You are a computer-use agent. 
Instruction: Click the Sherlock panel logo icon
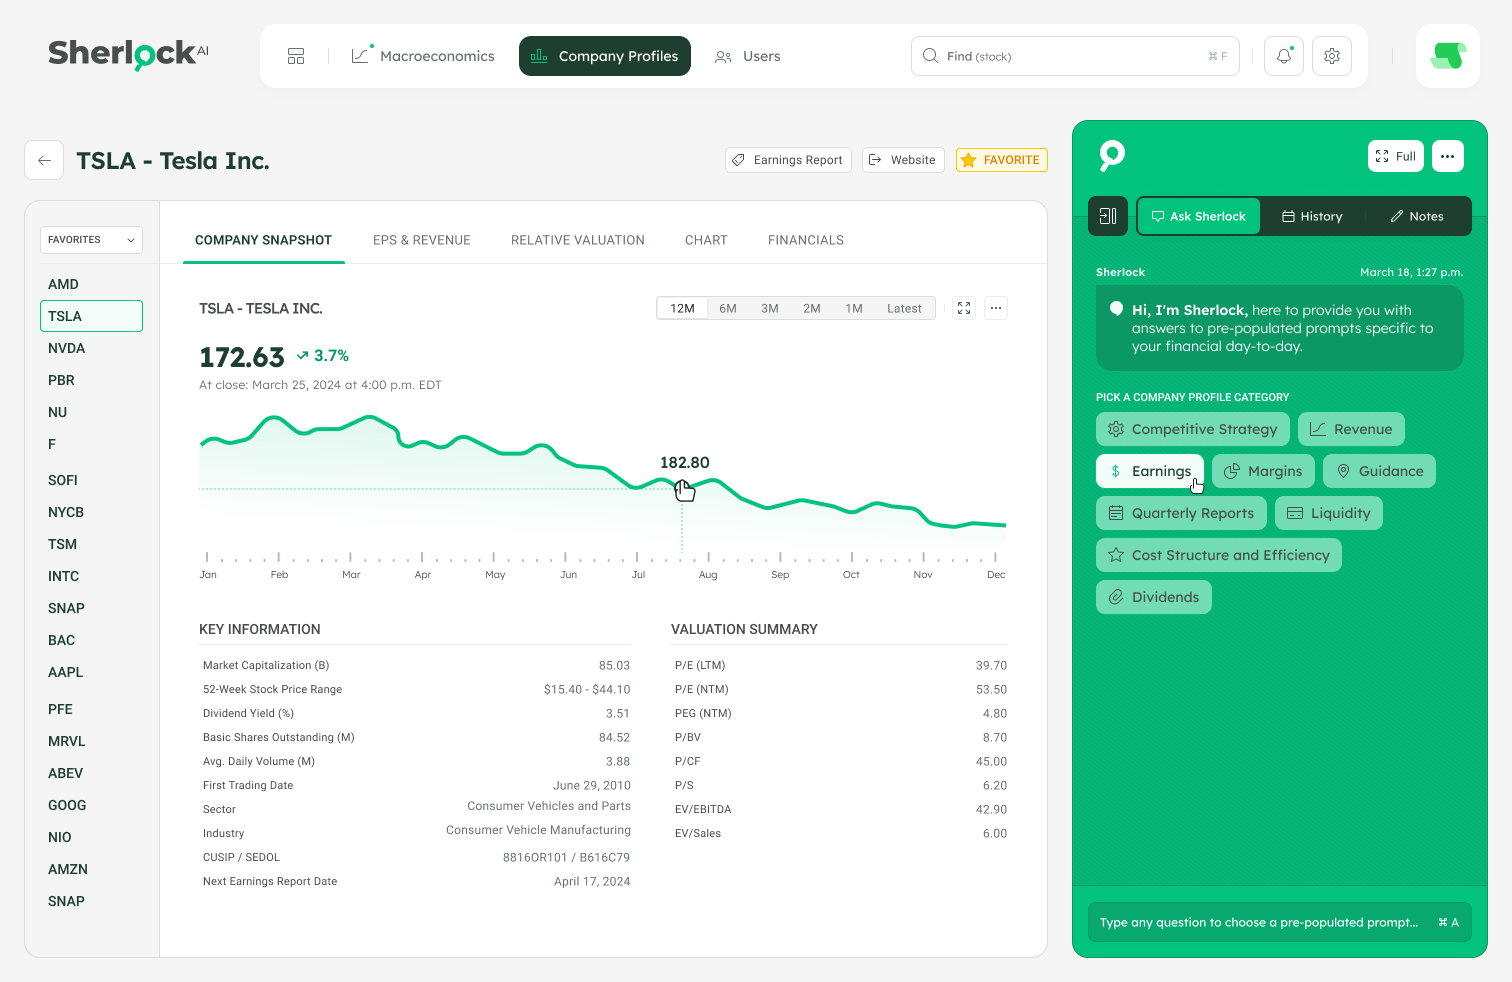pyautogui.click(x=1112, y=155)
